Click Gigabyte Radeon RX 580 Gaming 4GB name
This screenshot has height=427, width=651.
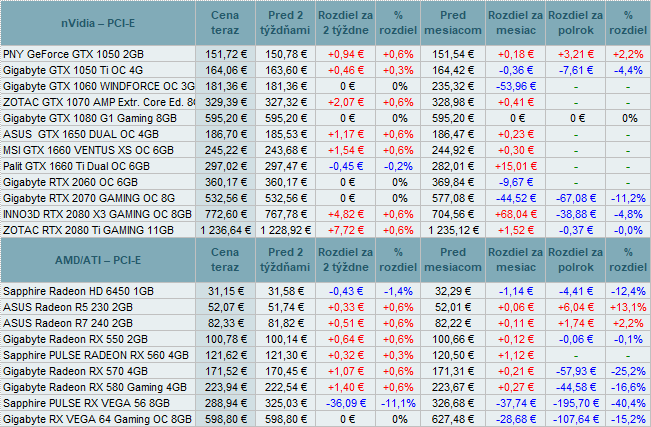95,387
